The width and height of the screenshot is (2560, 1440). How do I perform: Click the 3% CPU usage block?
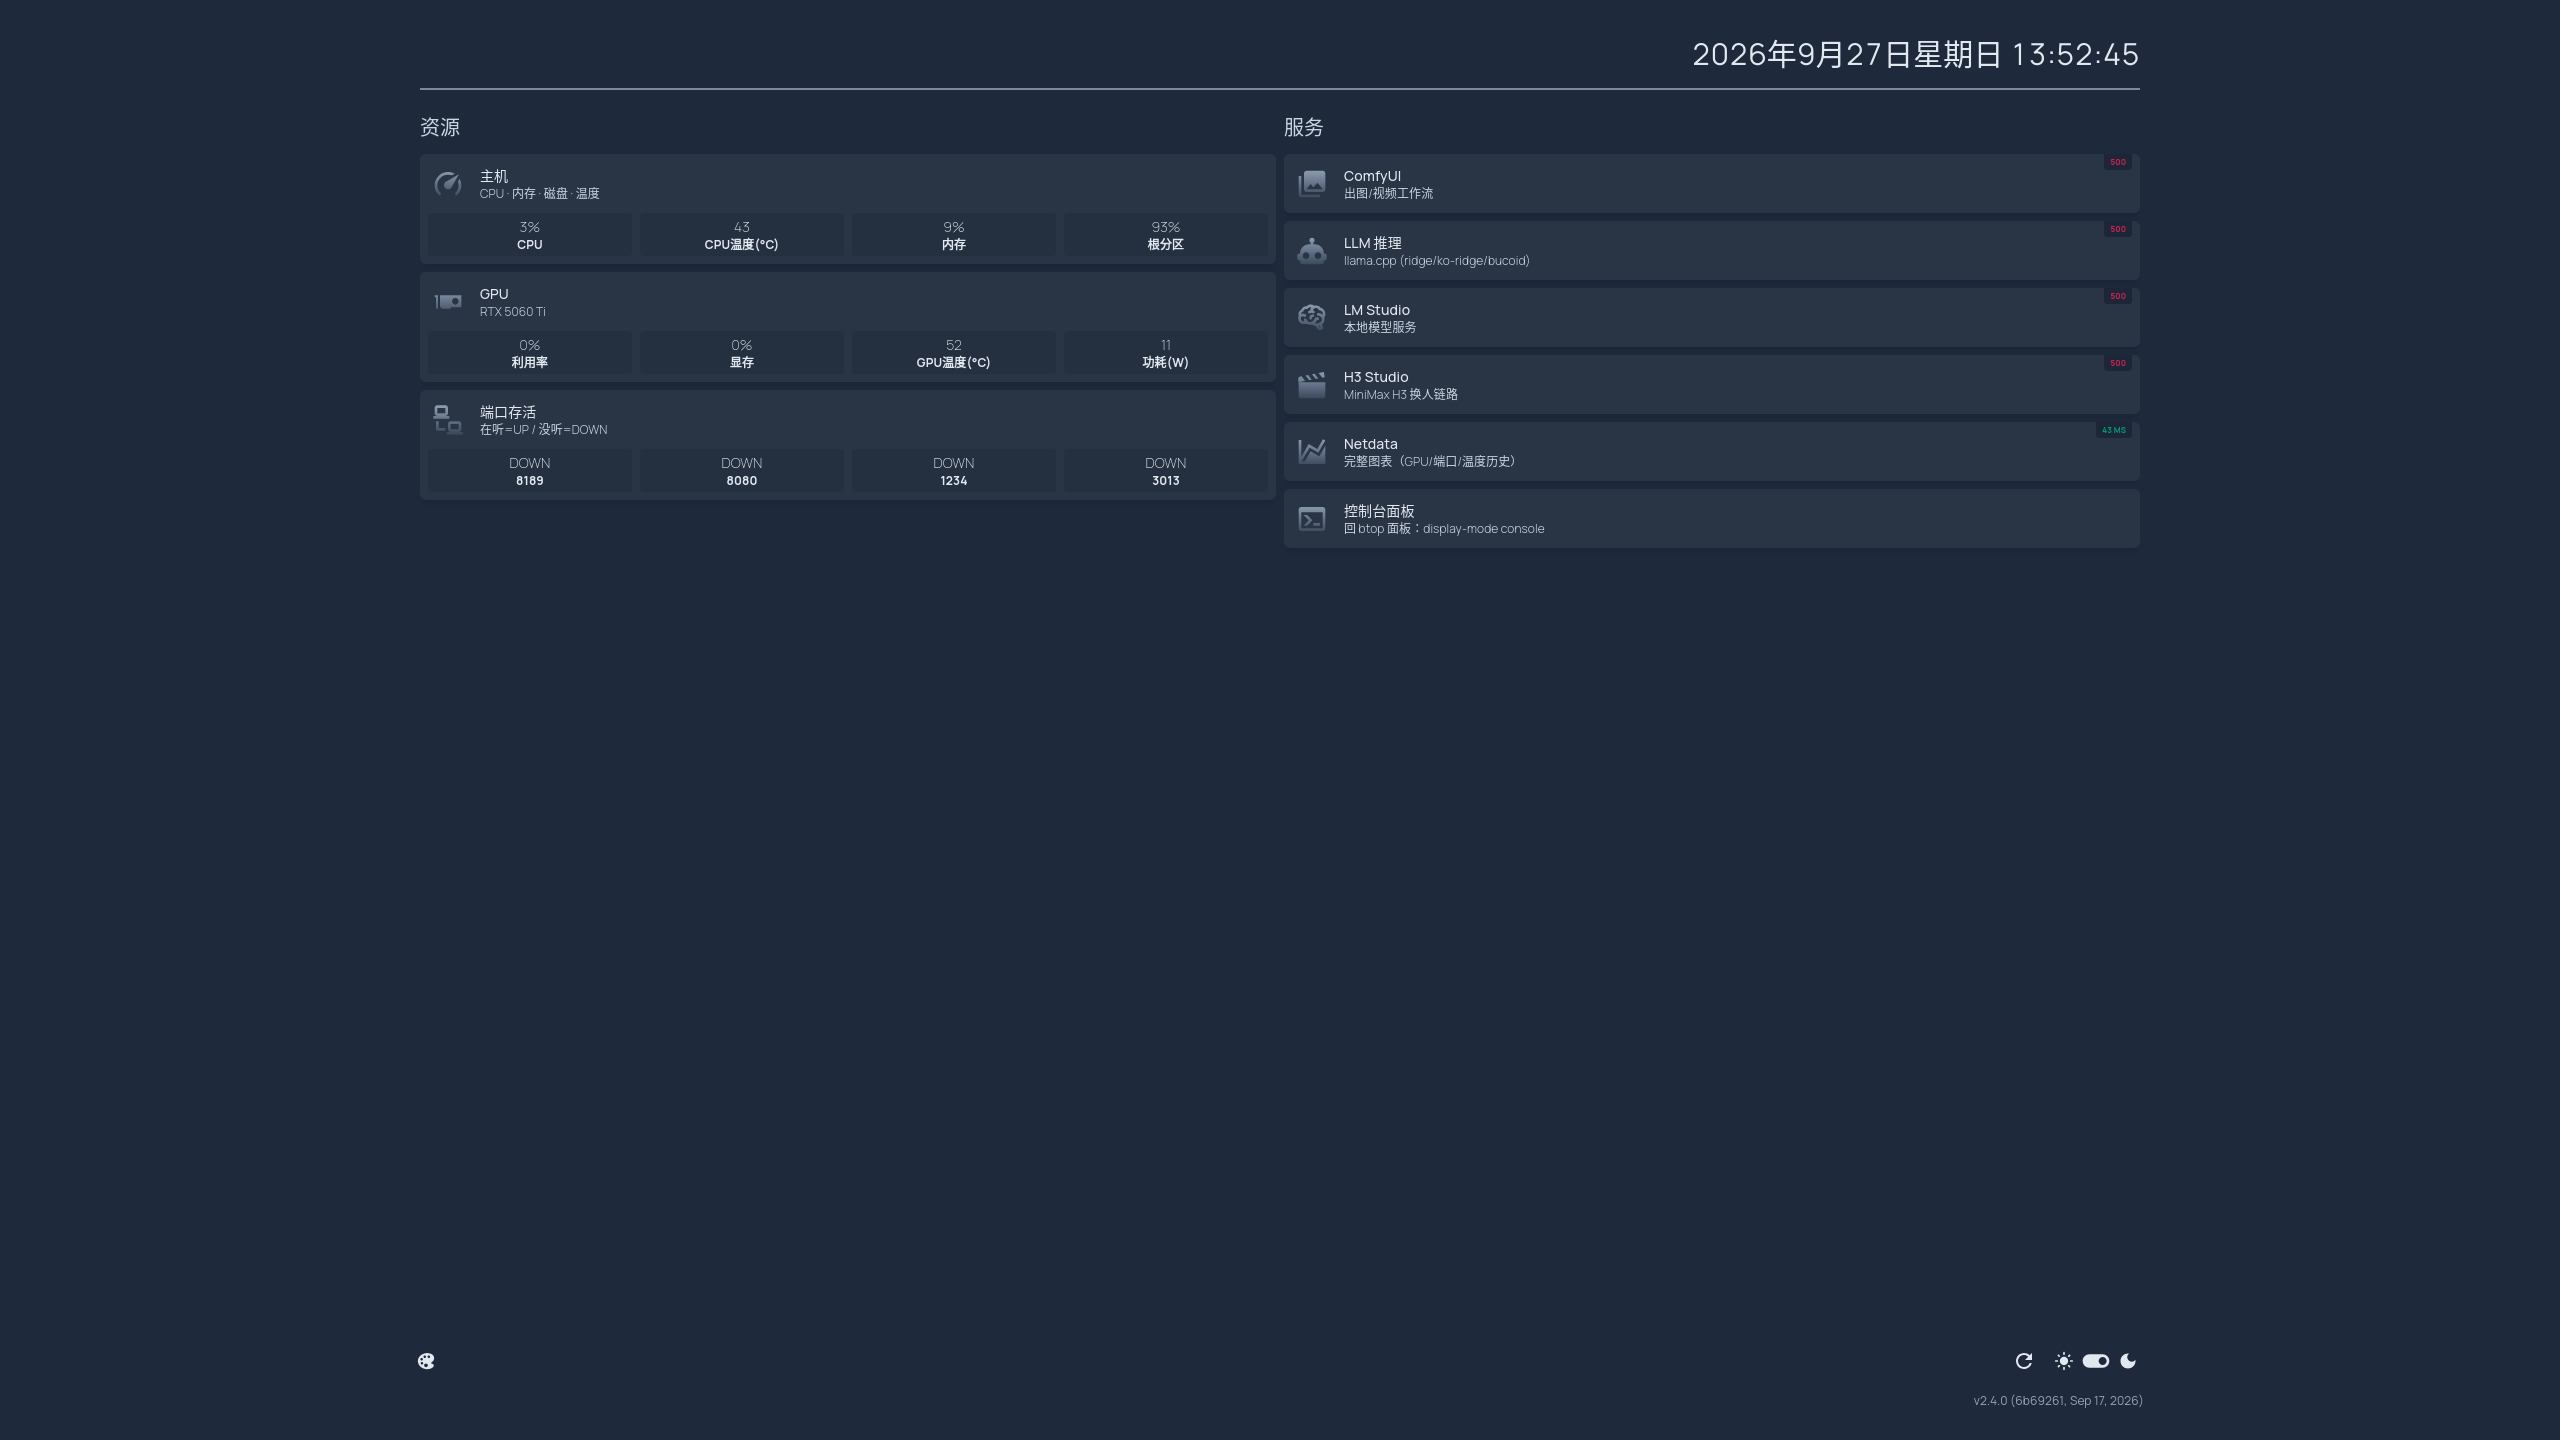click(x=530, y=235)
